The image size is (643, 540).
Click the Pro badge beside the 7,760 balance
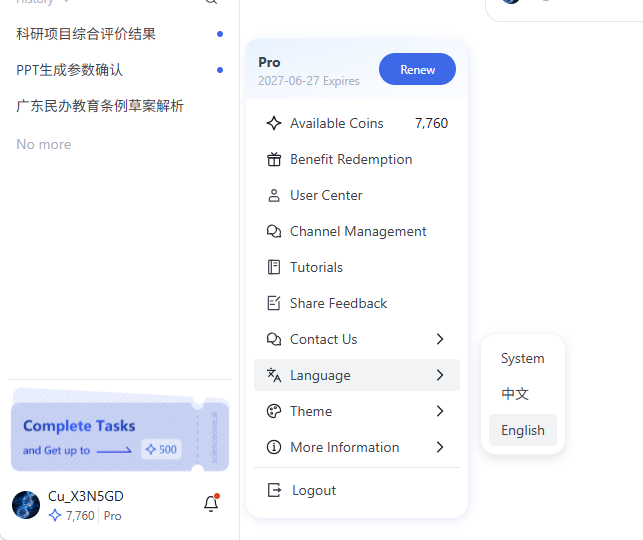pyautogui.click(x=112, y=516)
